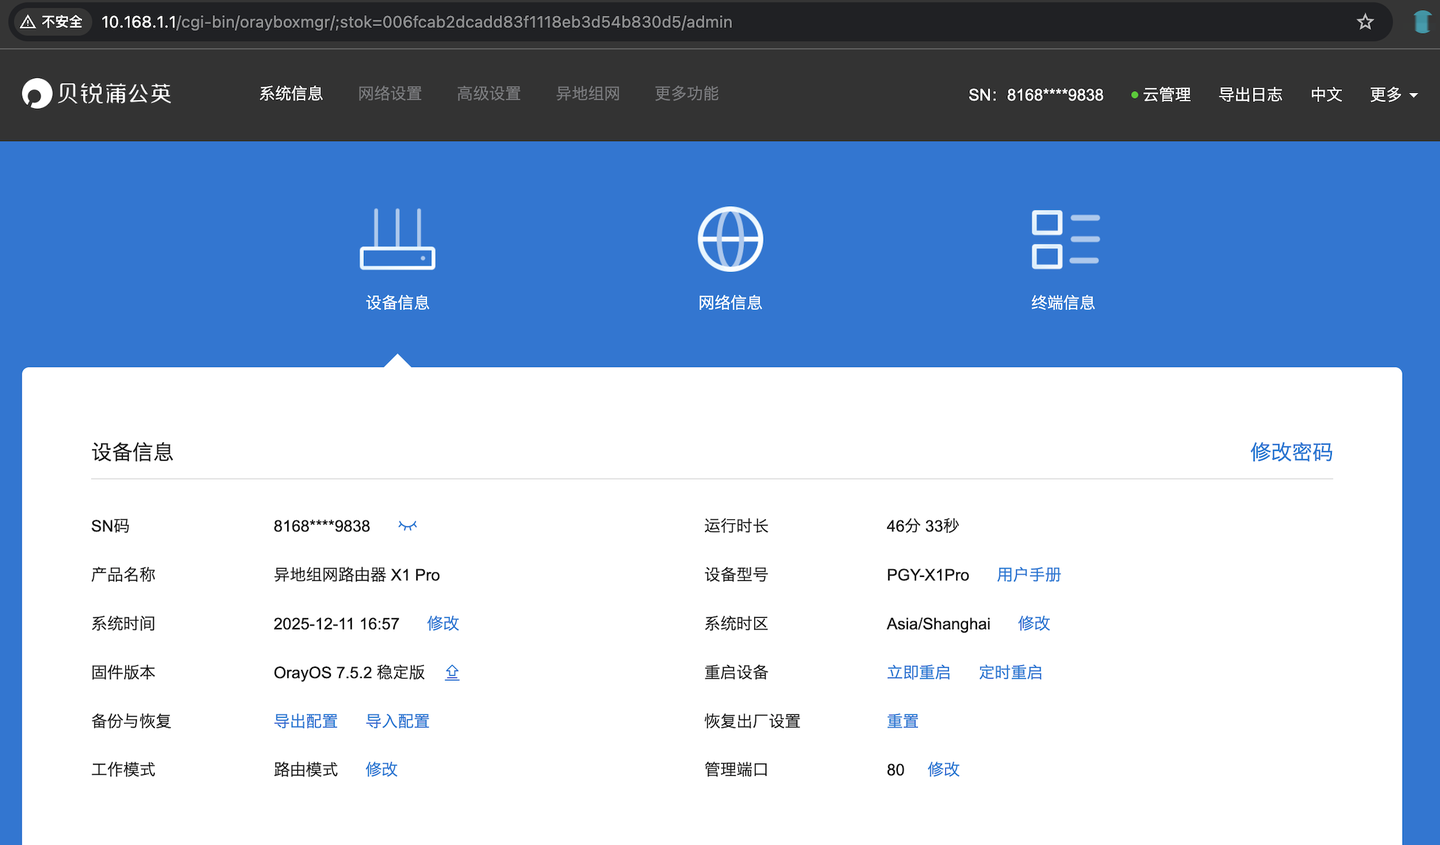Click the browser address bar URL
Viewport: 1440px width, 845px height.
[x=417, y=22]
